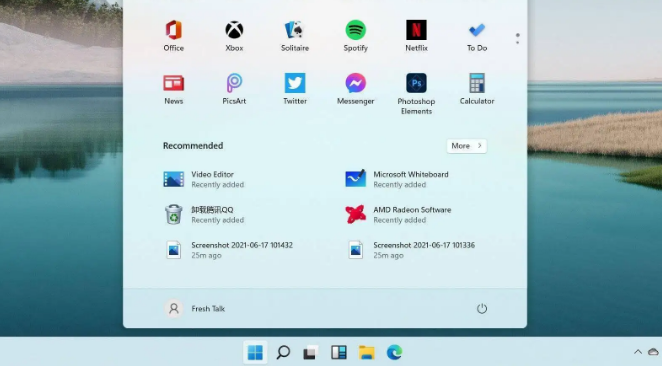Image resolution: width=662 pixels, height=366 pixels.
Task: Open the 卸载腾讯QQ recommended item
Action: point(204,214)
